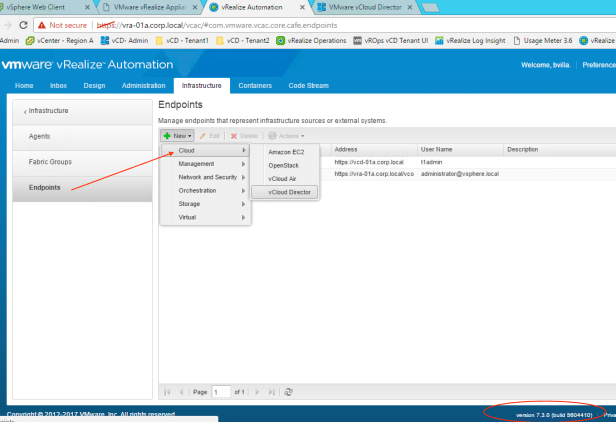Viewport: 616px width, 422px height.
Task: Click the page number input field
Action: 221,393
